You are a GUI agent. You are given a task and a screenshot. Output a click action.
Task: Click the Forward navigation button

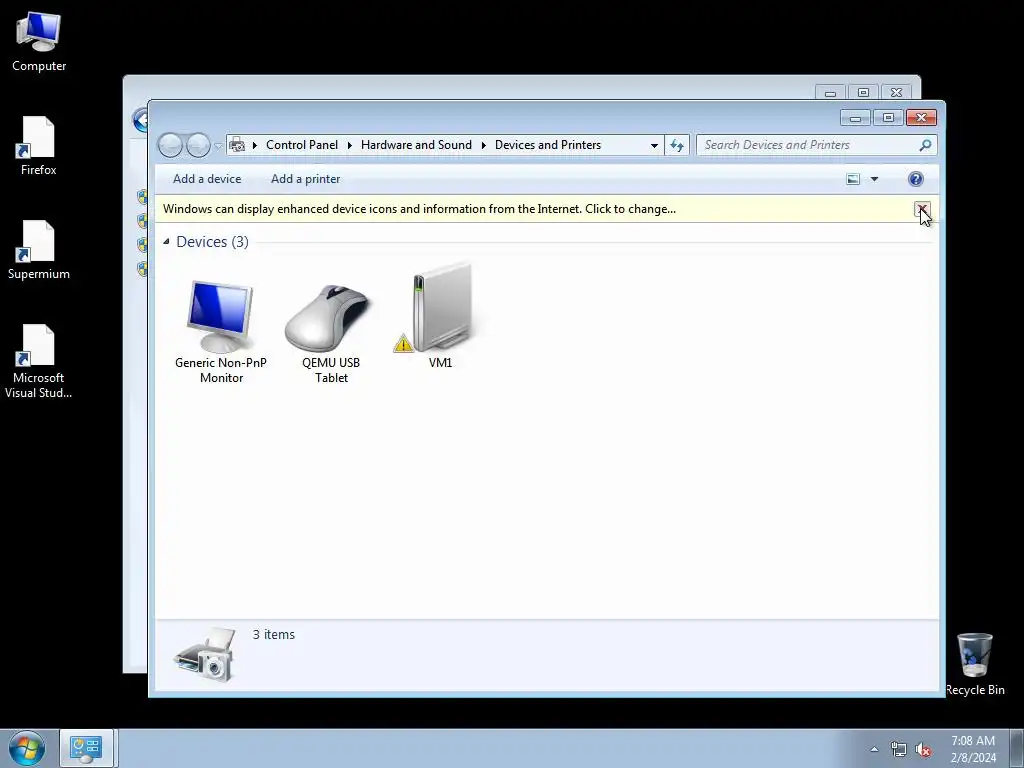click(x=198, y=145)
